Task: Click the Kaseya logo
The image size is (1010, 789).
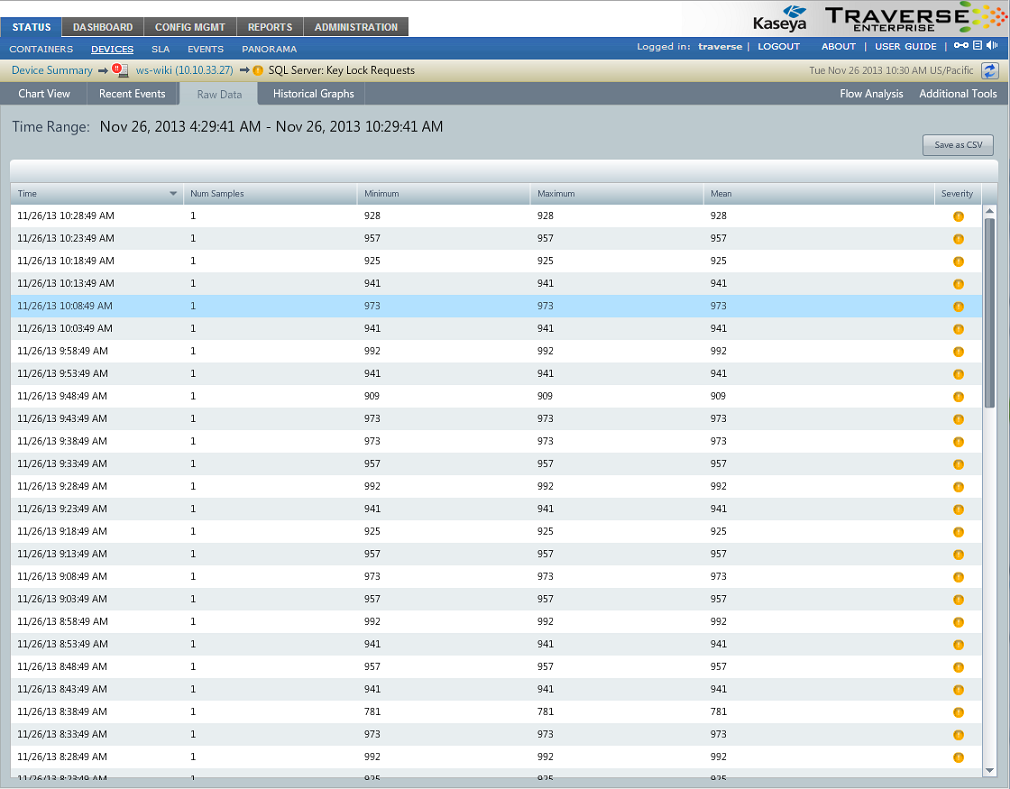Action: (780, 19)
